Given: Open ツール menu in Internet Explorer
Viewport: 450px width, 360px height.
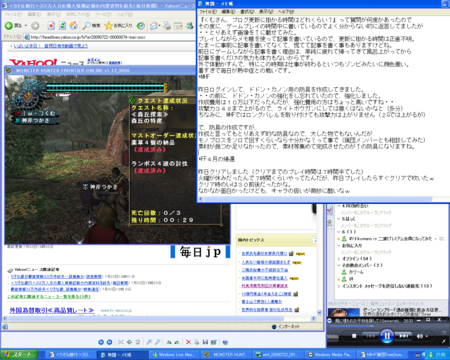Looking at the screenshot, I should click(103, 15).
